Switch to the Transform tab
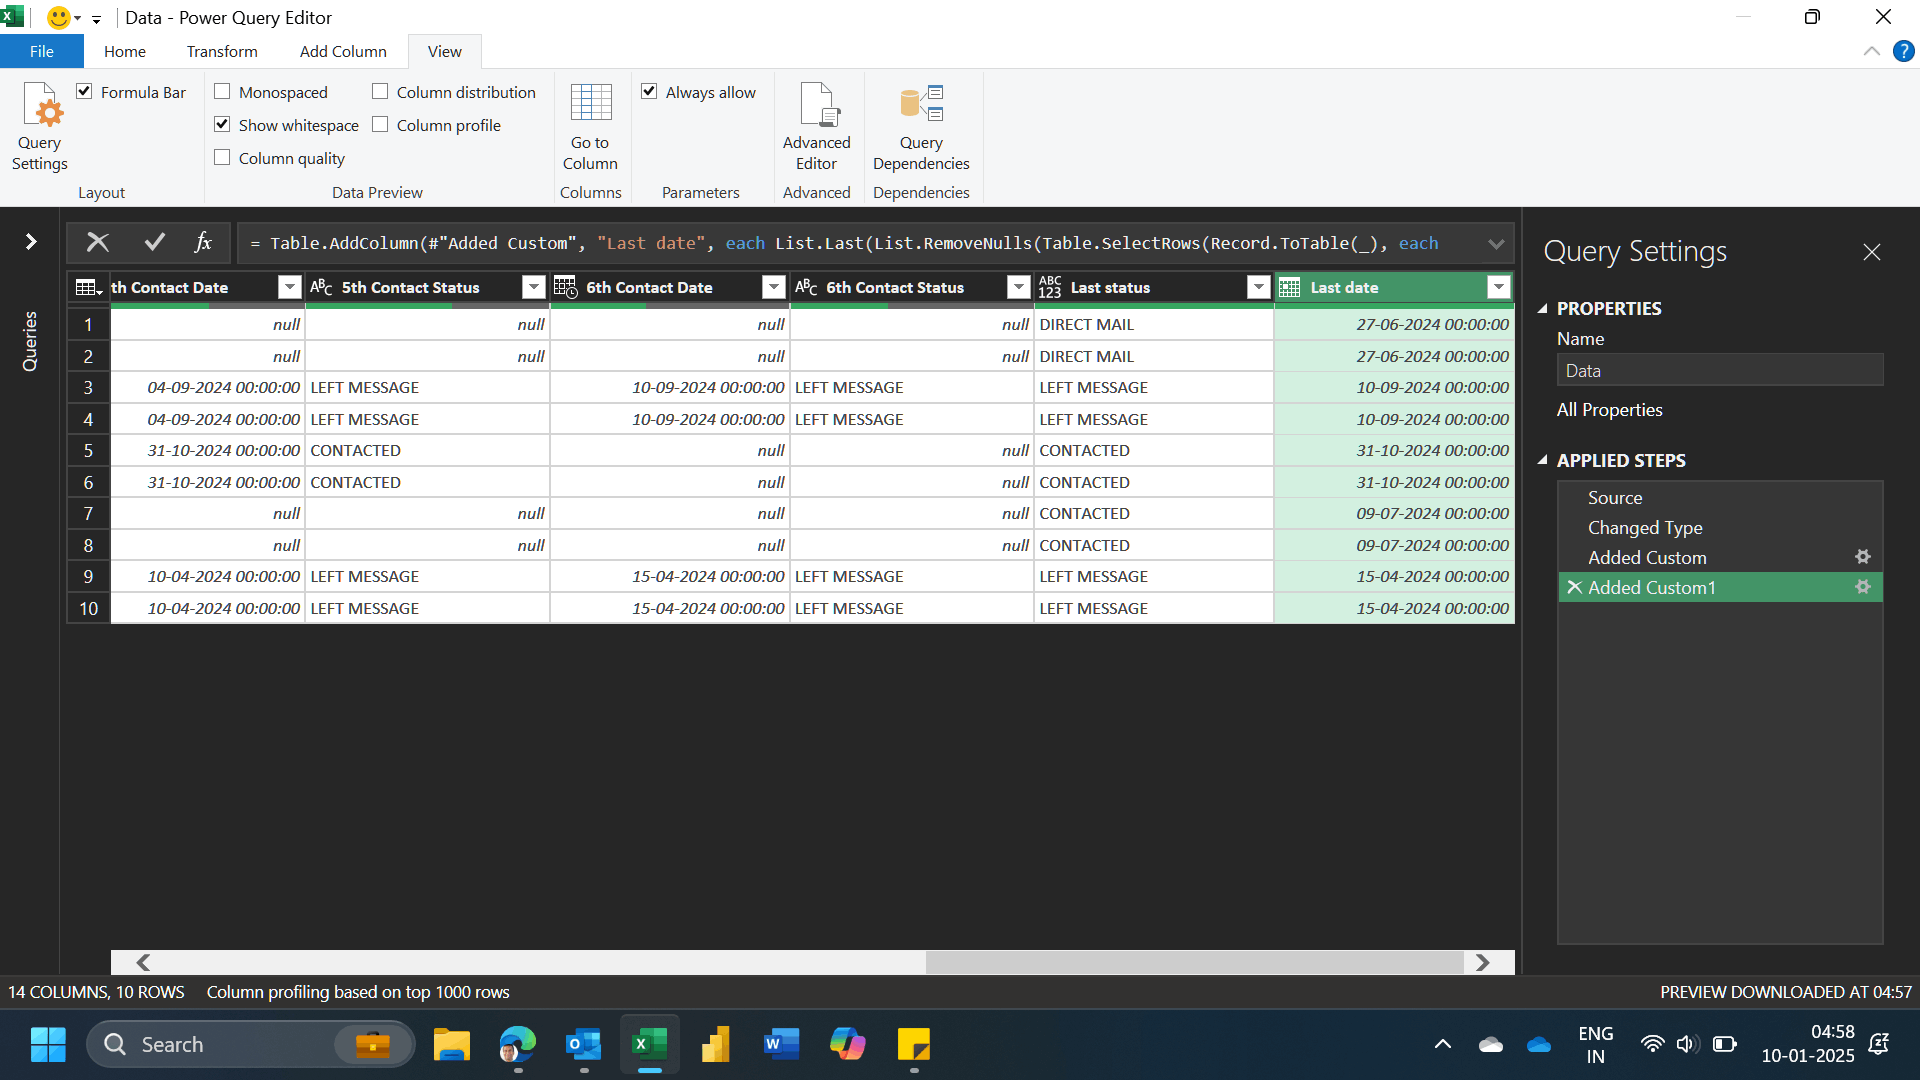Image resolution: width=1920 pixels, height=1080 pixels. pyautogui.click(x=222, y=51)
